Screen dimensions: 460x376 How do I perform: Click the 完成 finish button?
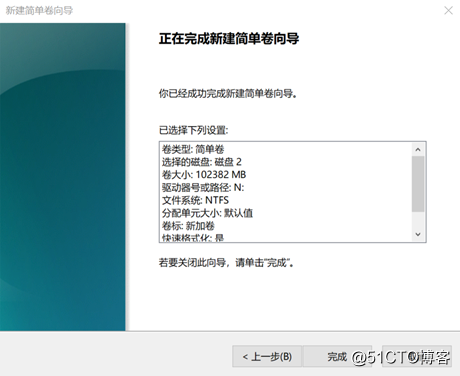tap(337, 356)
